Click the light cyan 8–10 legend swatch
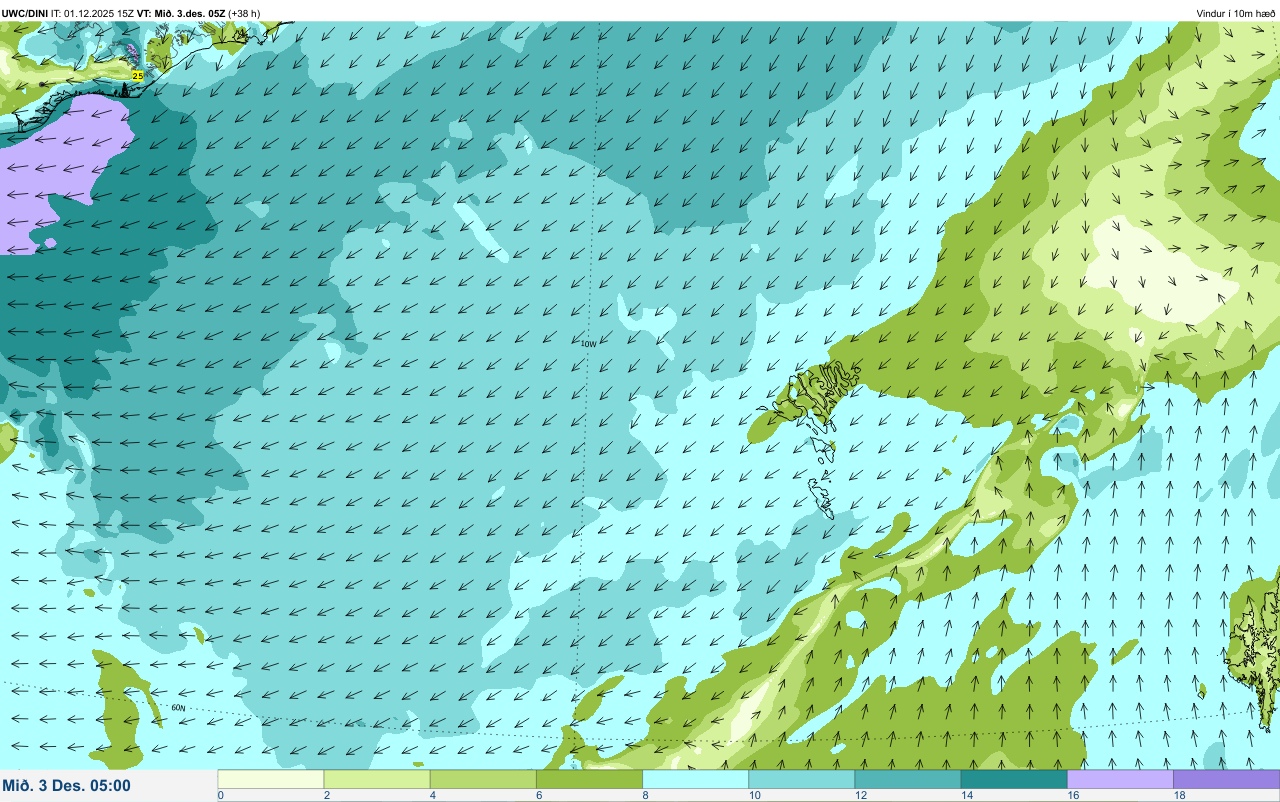This screenshot has width=1280, height=802. point(695,779)
